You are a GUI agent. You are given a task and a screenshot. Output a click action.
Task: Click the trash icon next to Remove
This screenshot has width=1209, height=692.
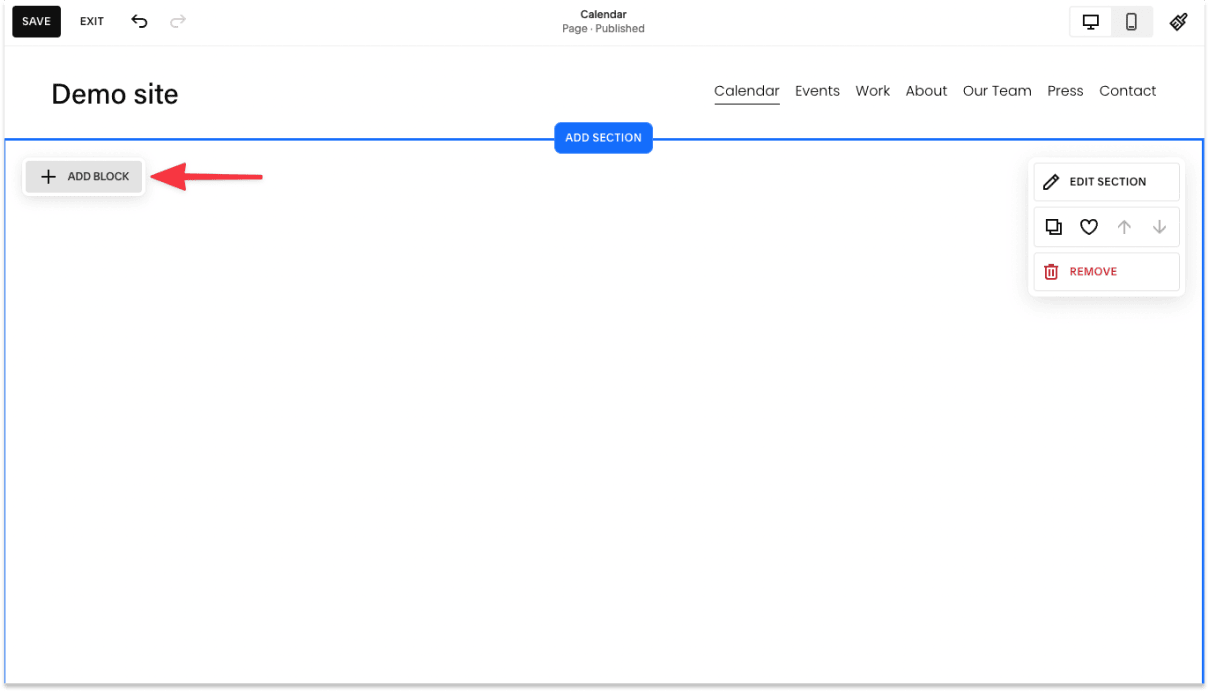coord(1050,271)
